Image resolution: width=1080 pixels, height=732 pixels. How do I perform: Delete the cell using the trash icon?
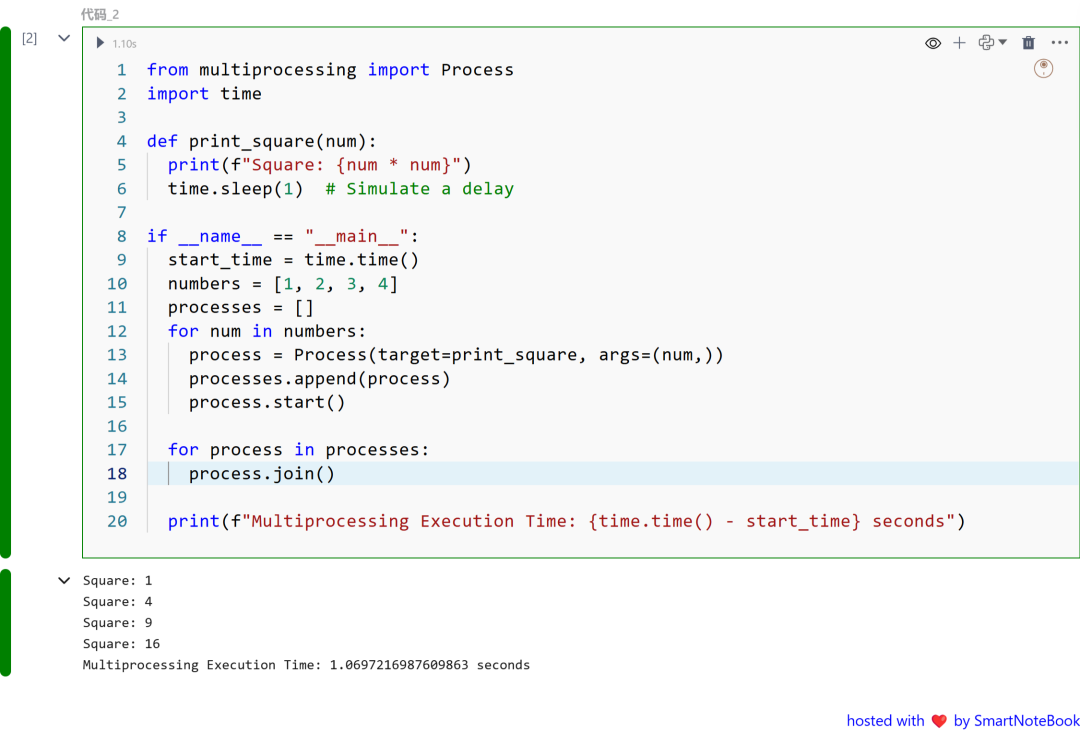click(1028, 43)
